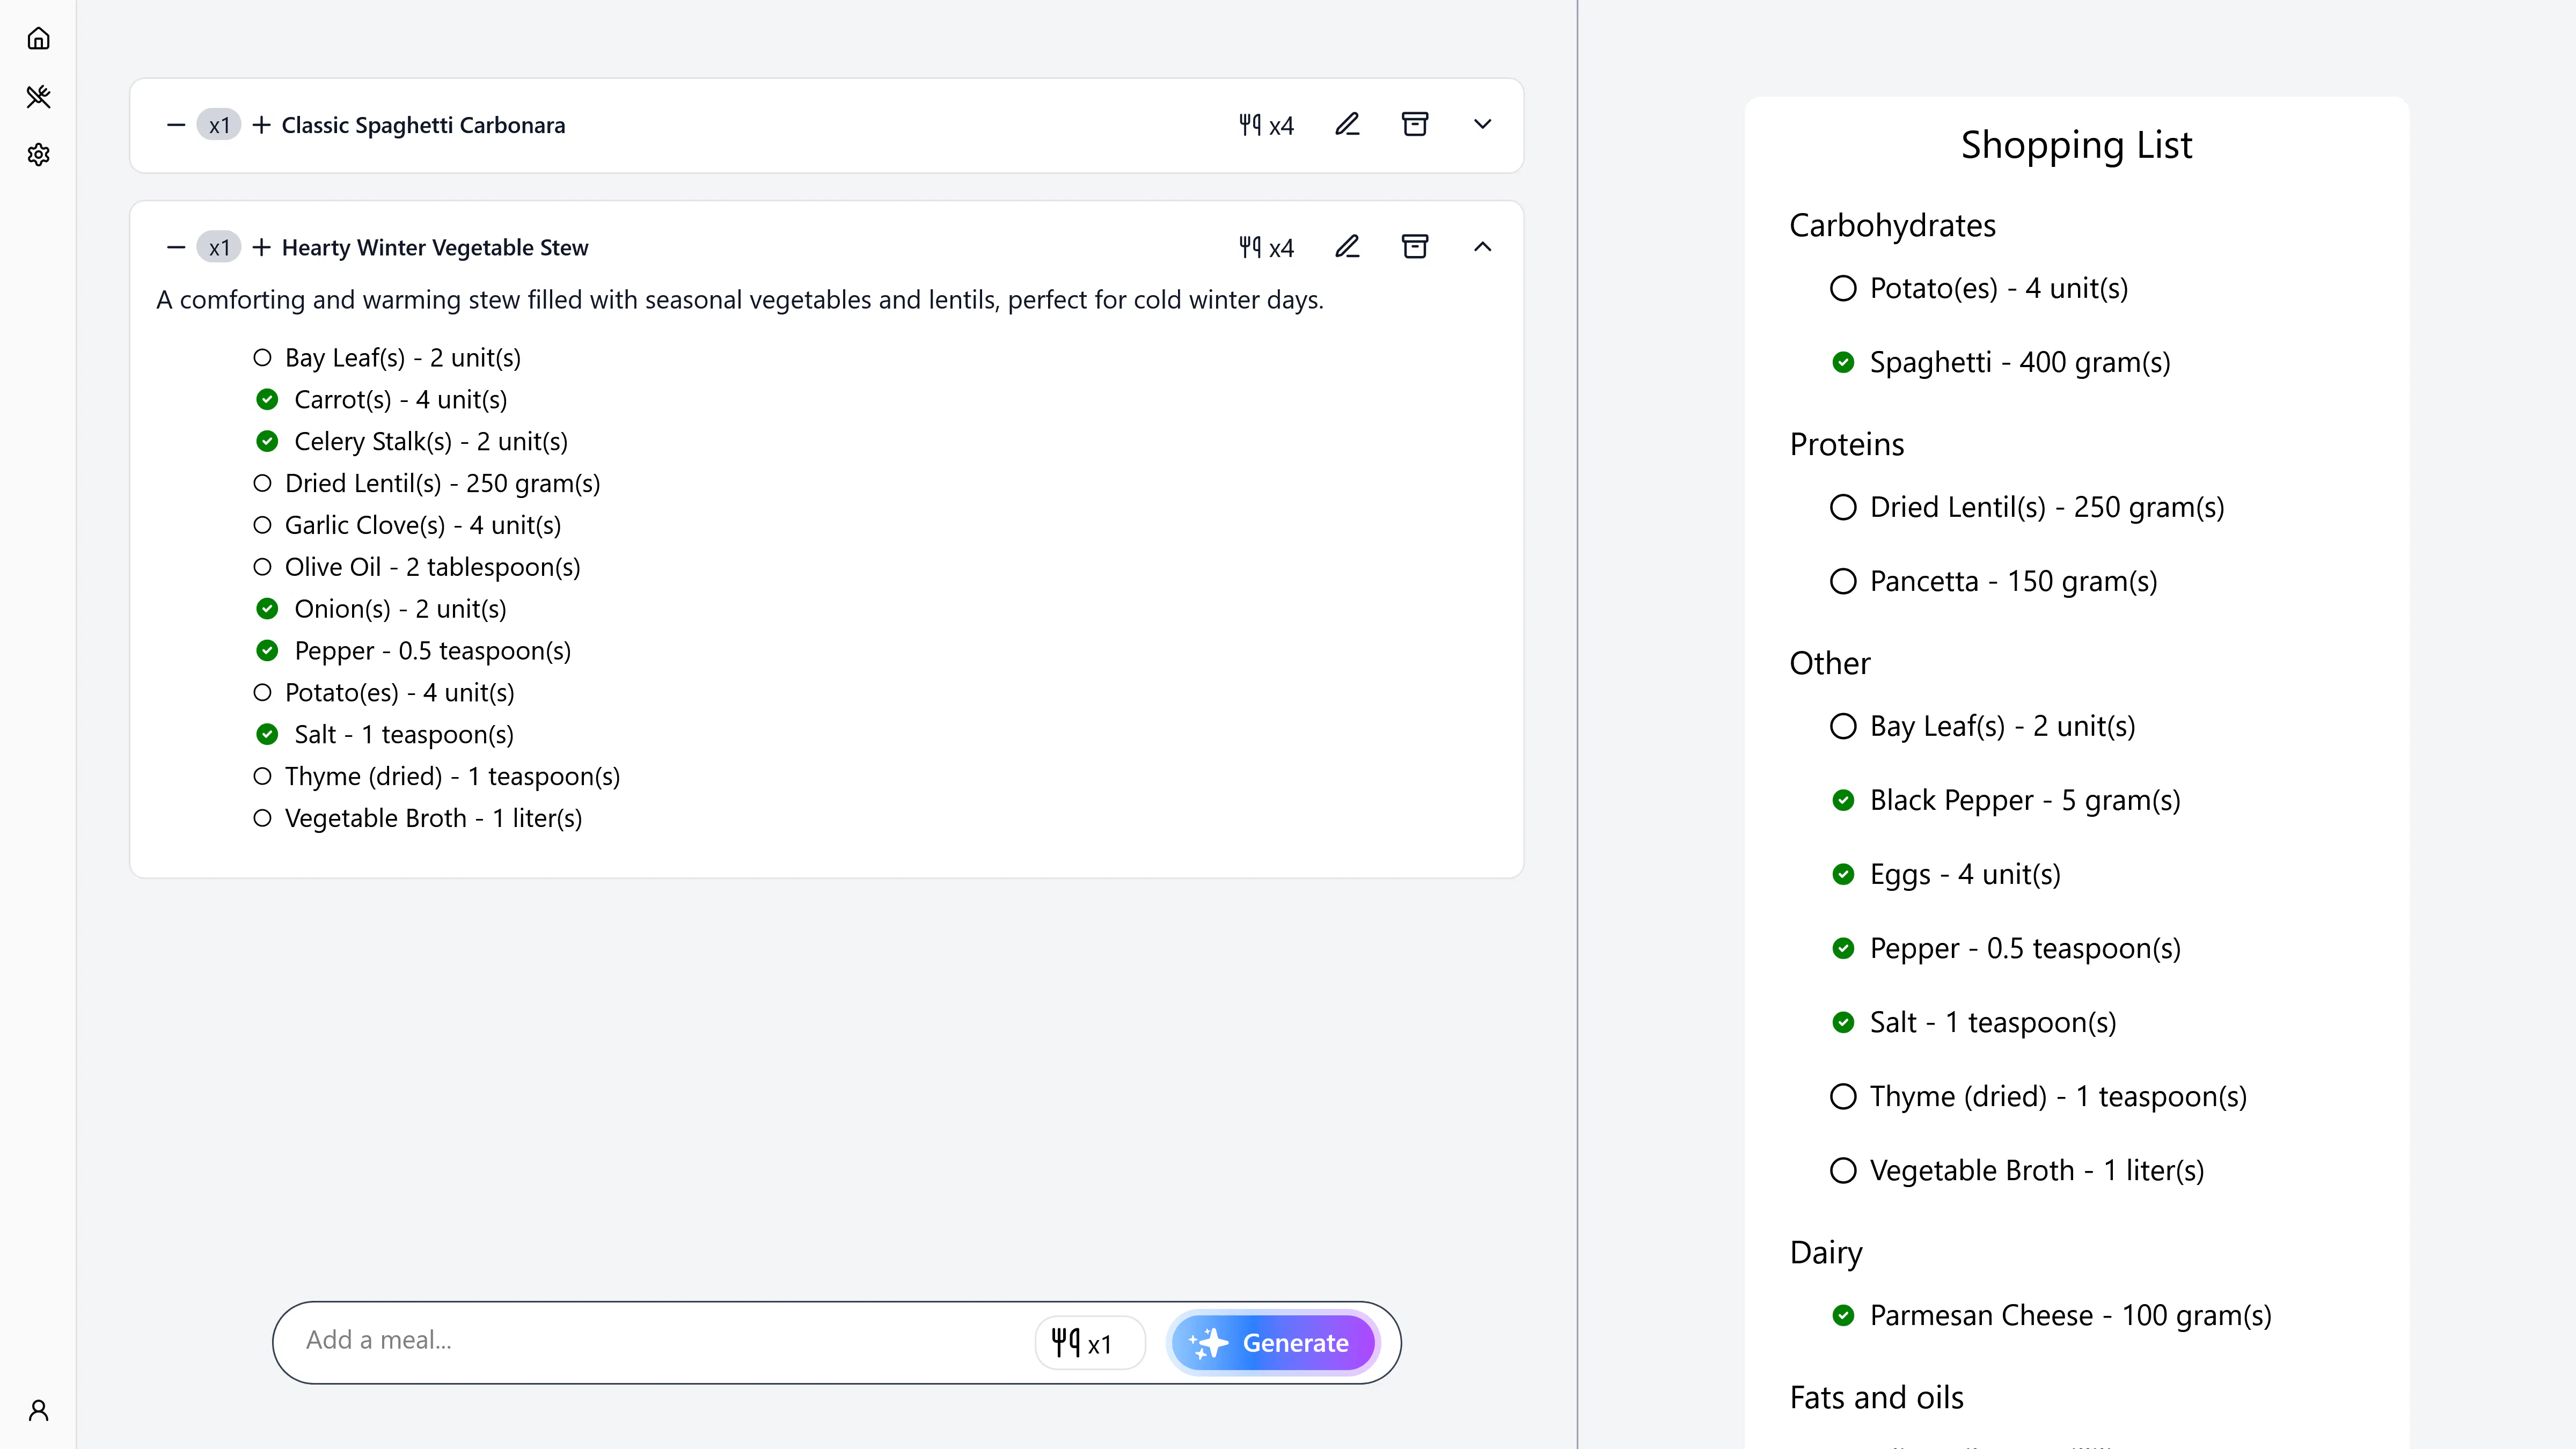Check Thyme (dried) in the Shopping List

click(1842, 1096)
